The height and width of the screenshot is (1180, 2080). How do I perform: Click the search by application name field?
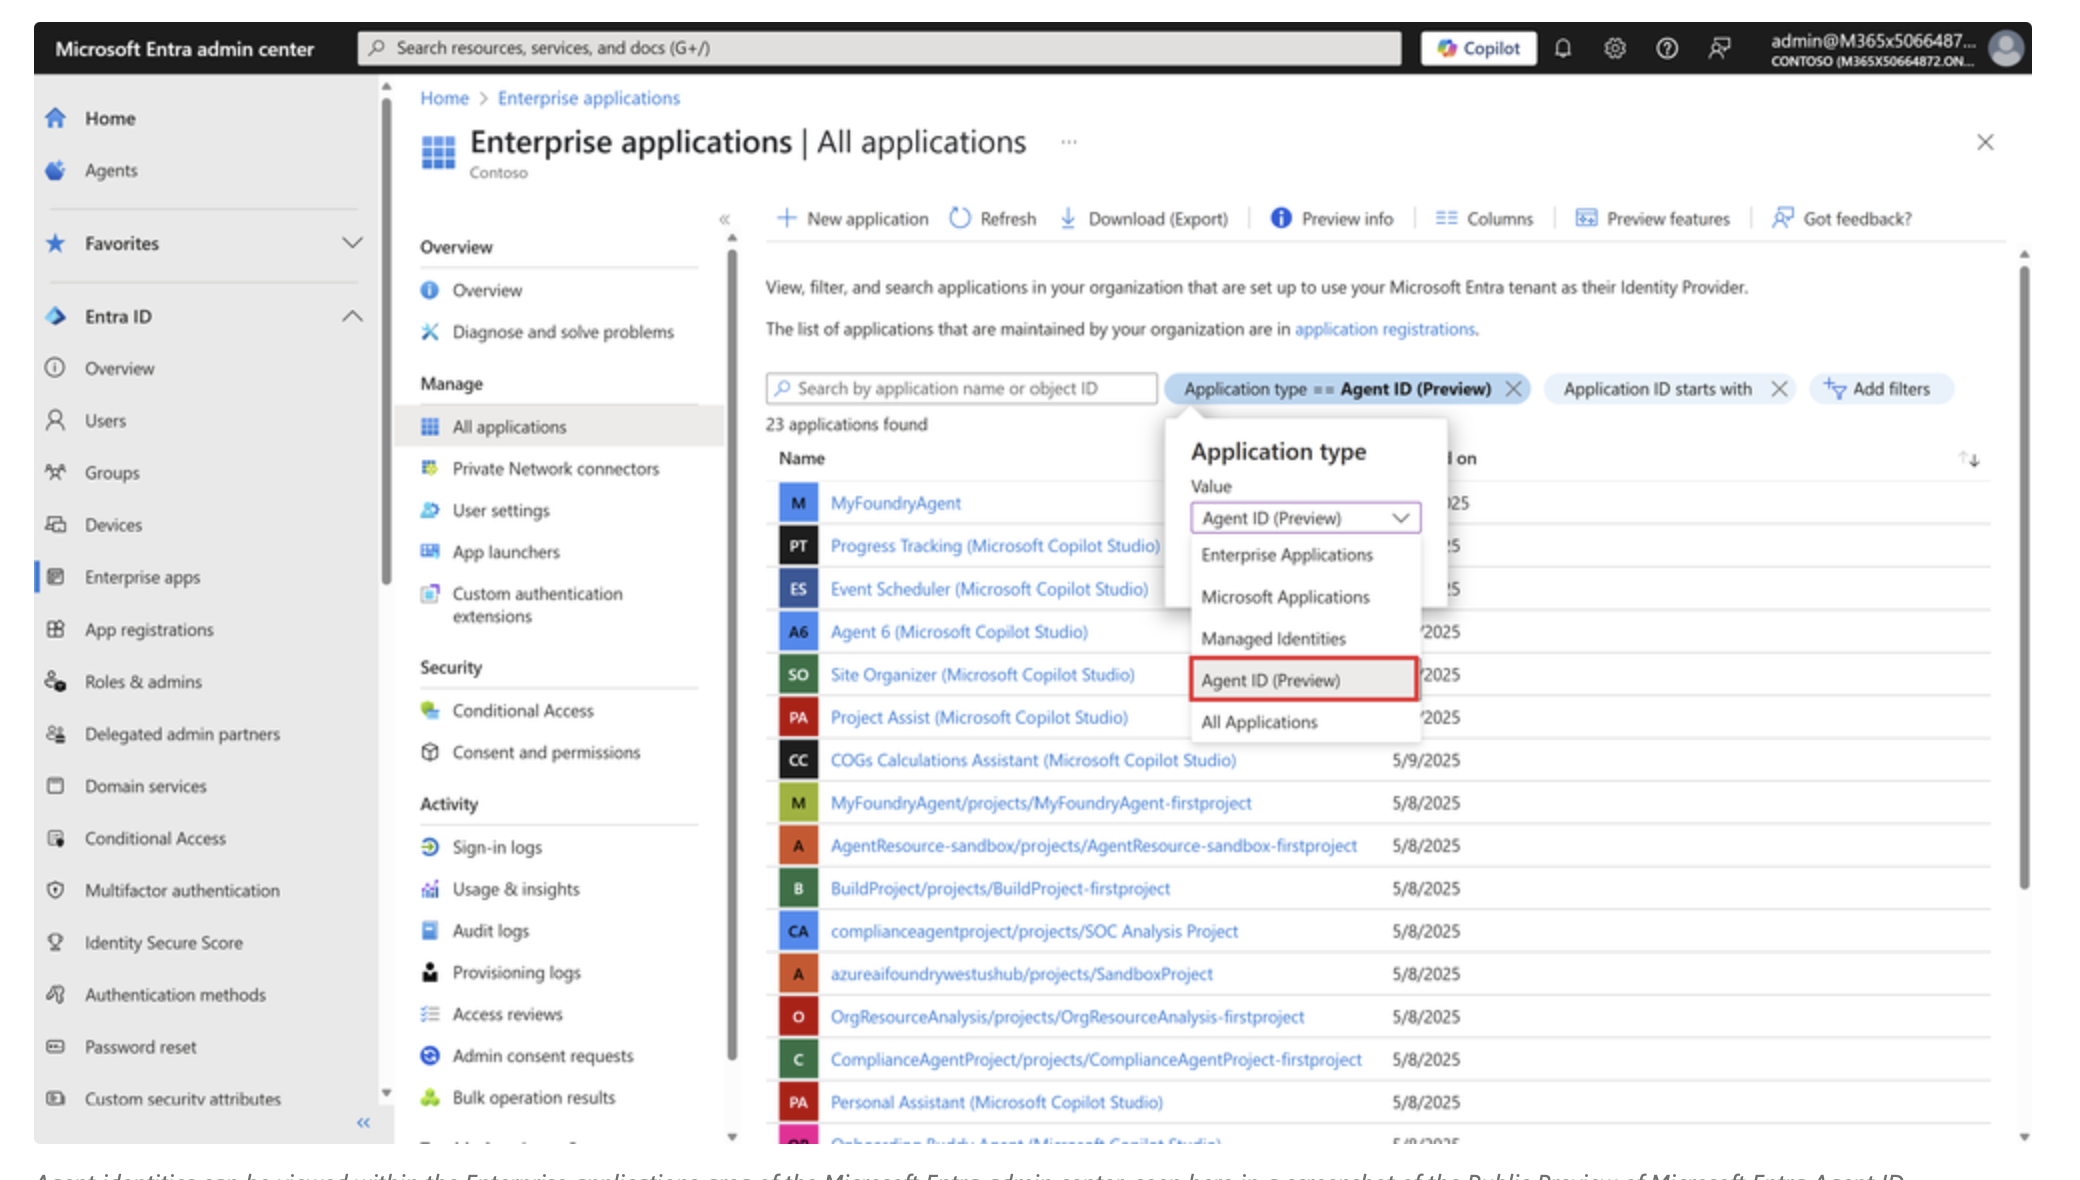[x=961, y=389]
